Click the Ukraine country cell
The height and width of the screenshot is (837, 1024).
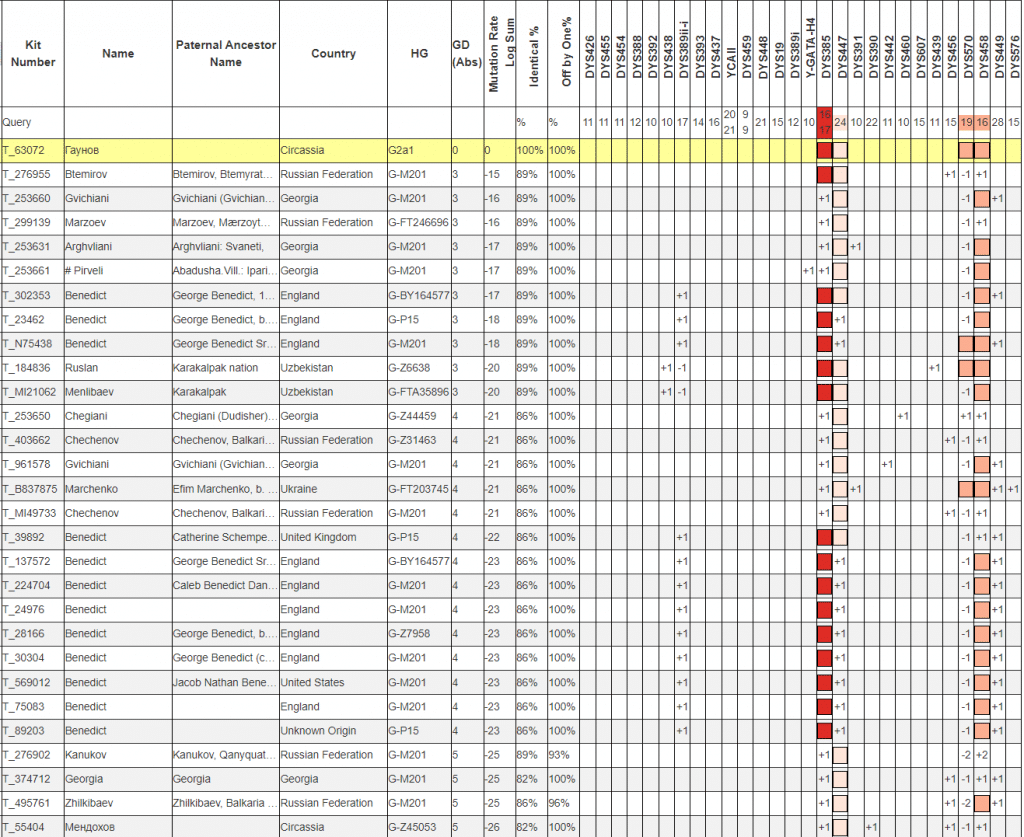pyautogui.click(x=299, y=489)
